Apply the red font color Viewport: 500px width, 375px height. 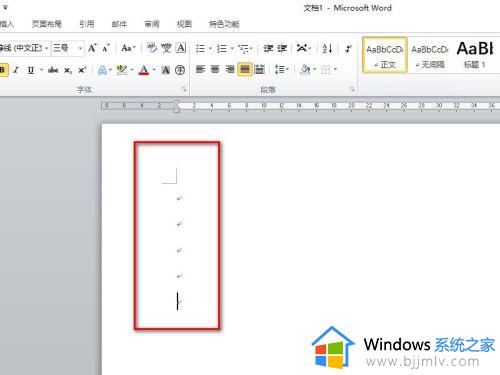144,70
